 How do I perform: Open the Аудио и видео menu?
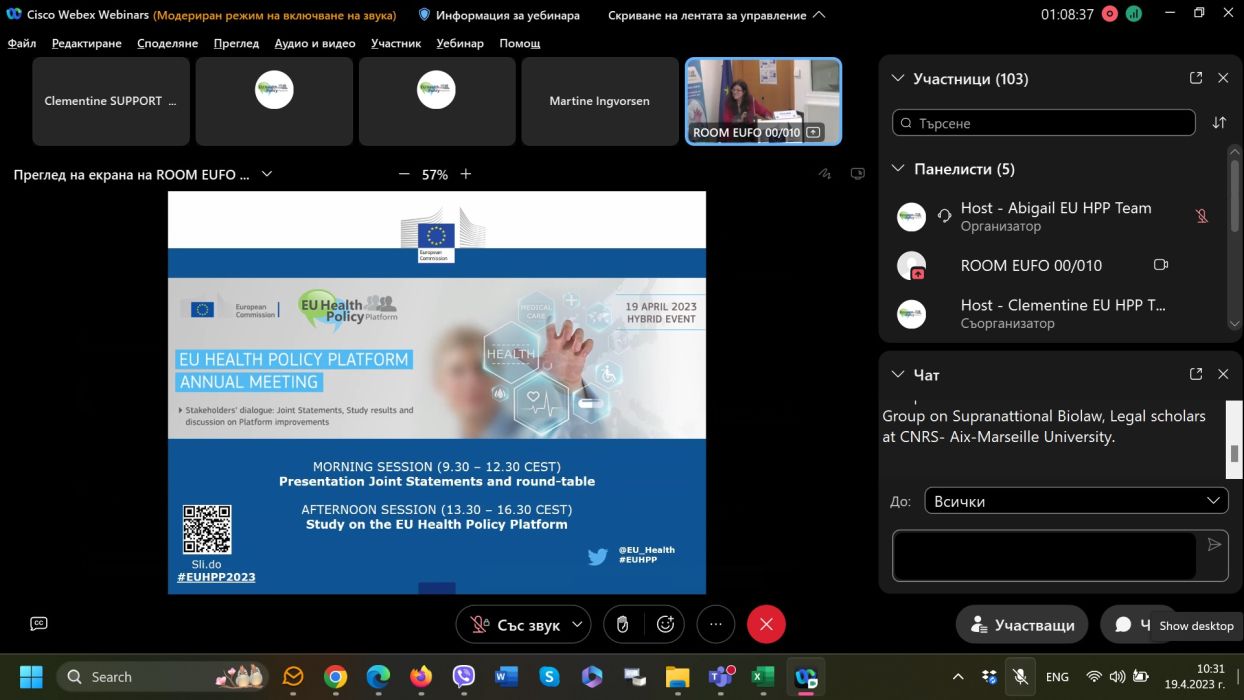315,43
